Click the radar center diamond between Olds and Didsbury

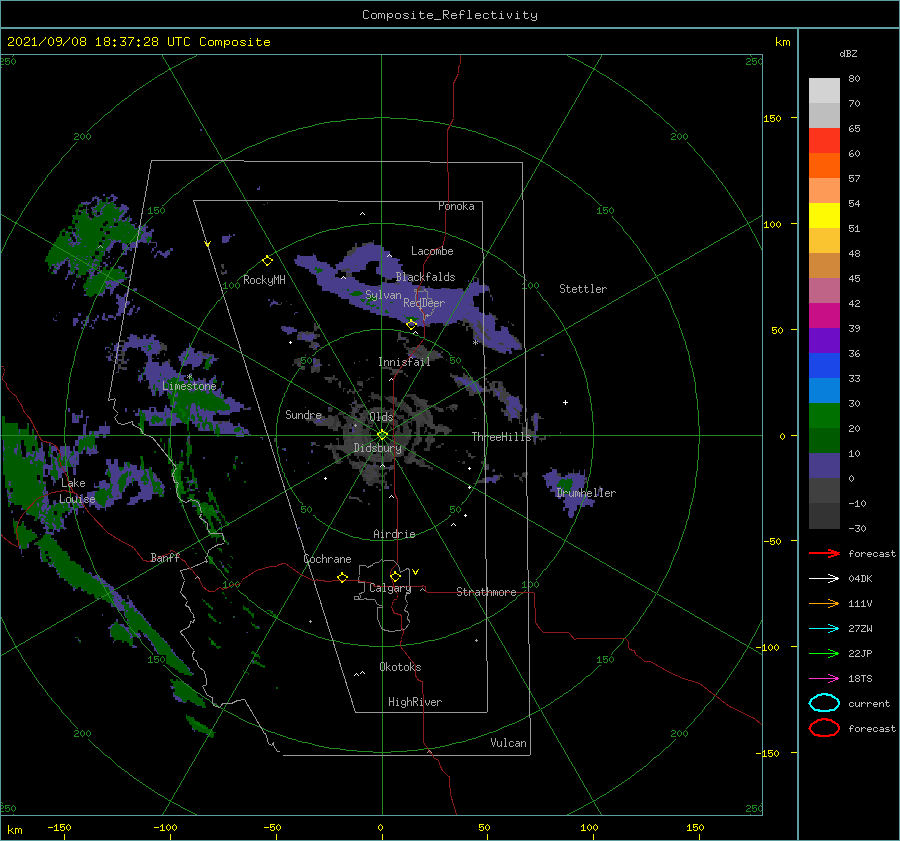[x=382, y=435]
